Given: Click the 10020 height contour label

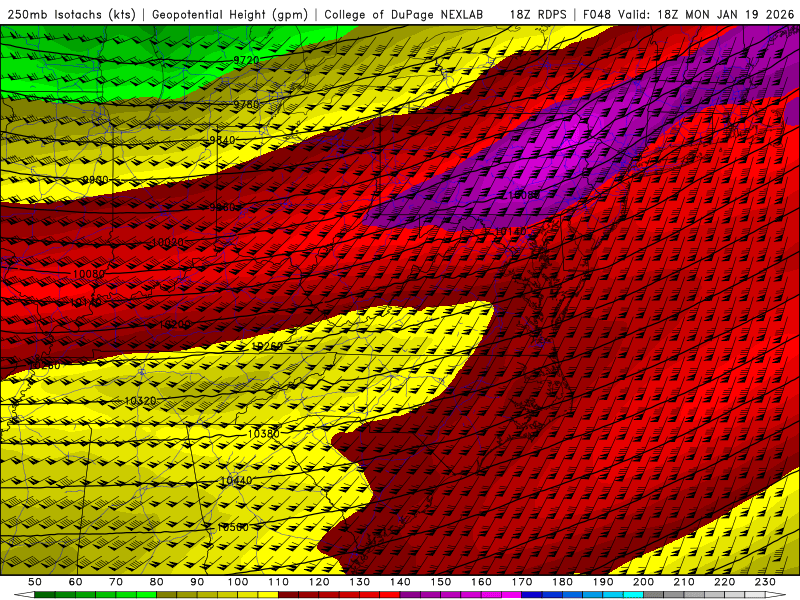Looking at the screenshot, I should (x=168, y=242).
